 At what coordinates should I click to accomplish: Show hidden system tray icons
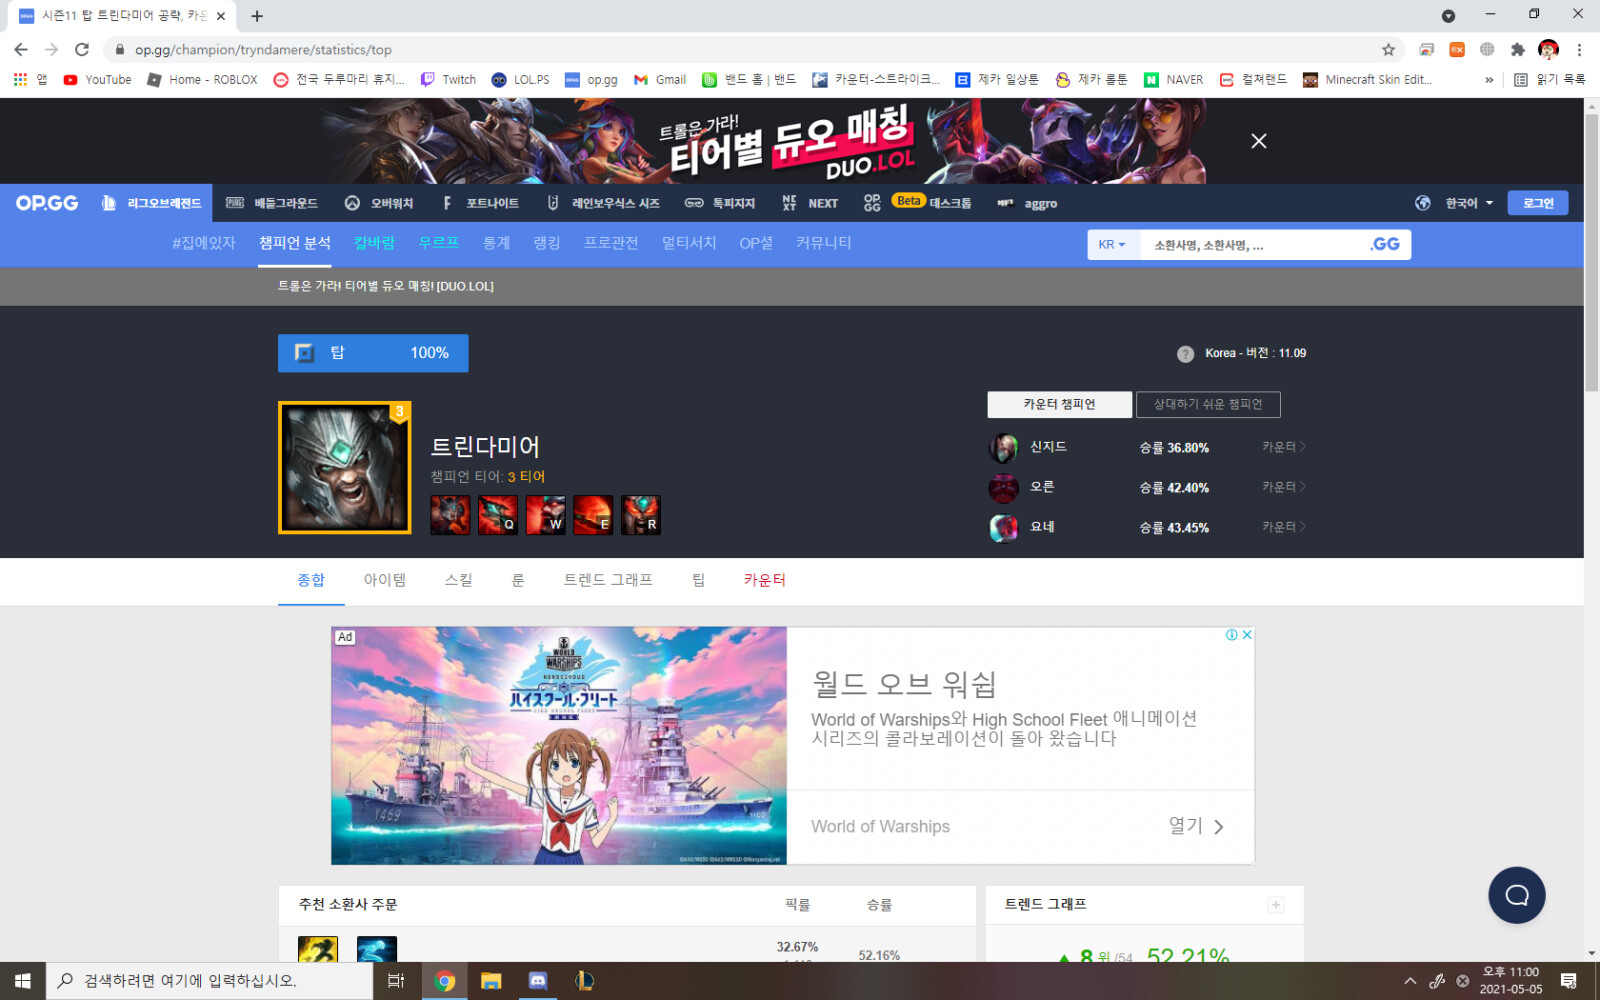click(1410, 981)
